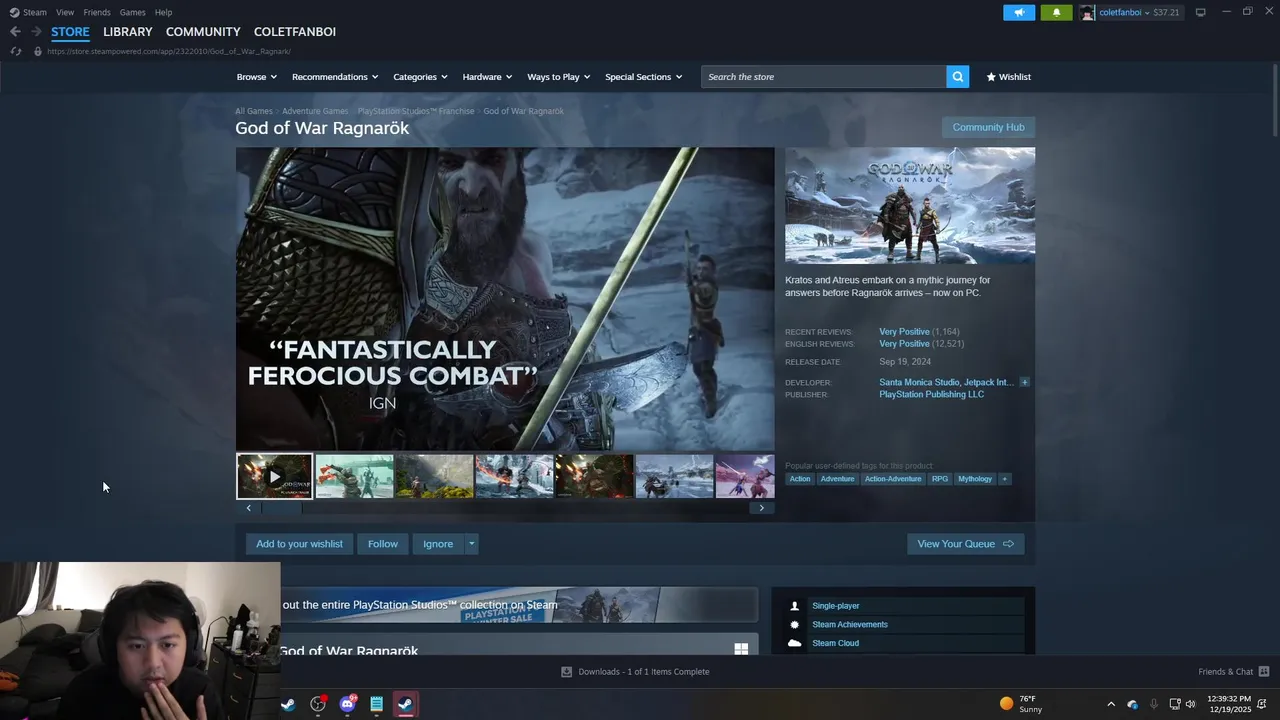Open the Ways to Play dropdown
This screenshot has width=1280, height=720.
pos(559,77)
